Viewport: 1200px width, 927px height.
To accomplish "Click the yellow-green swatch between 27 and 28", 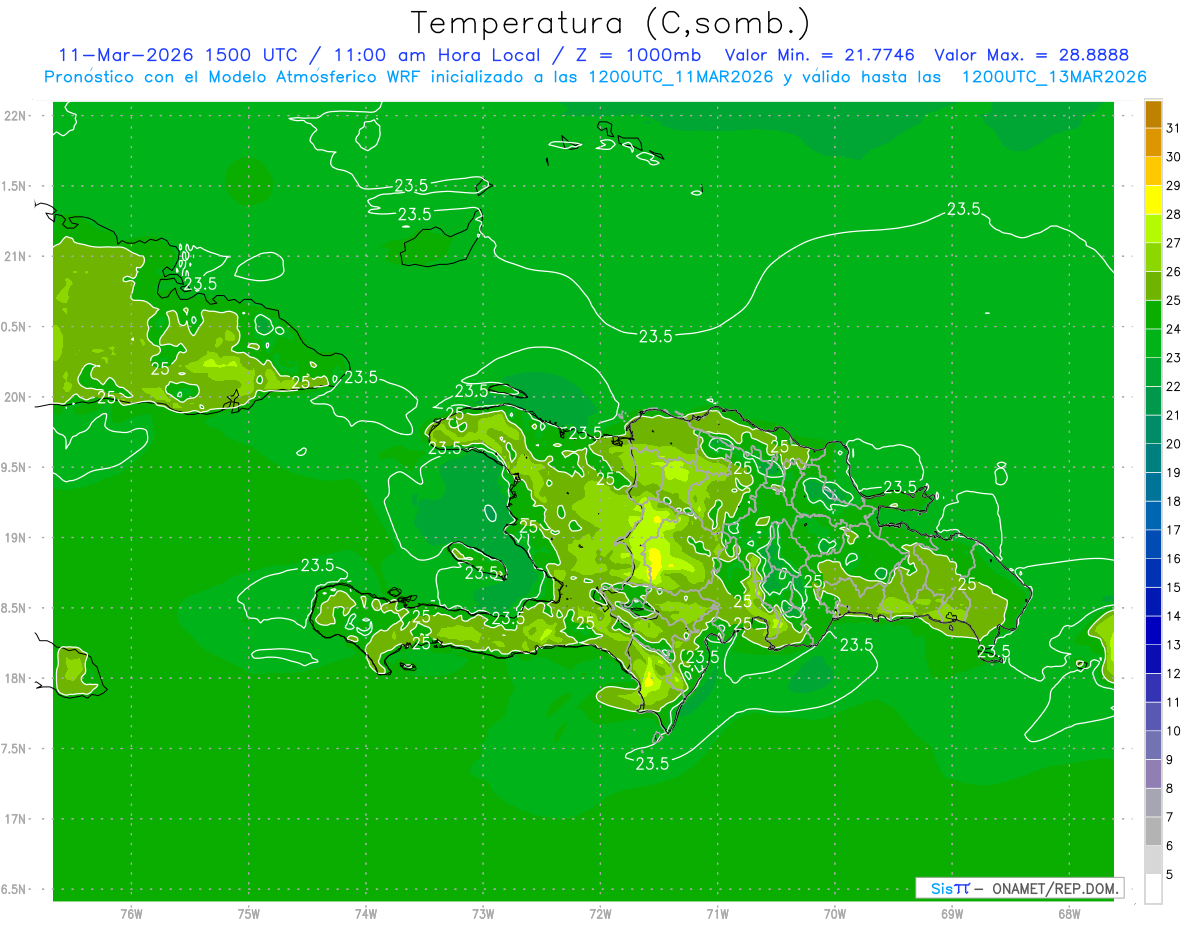I will (1153, 229).
